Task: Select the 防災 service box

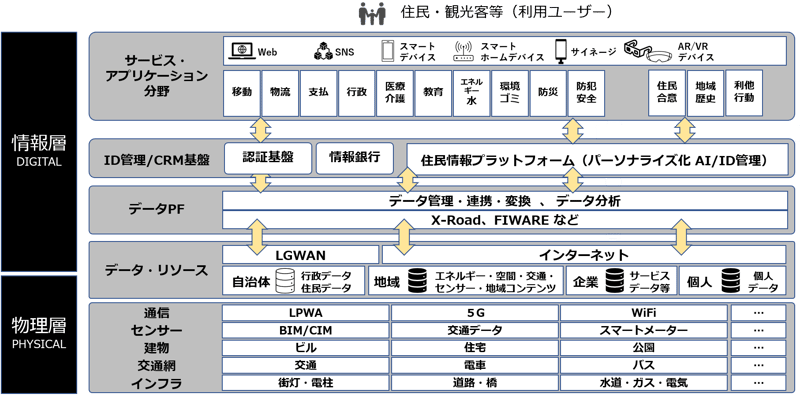Action: click(548, 93)
